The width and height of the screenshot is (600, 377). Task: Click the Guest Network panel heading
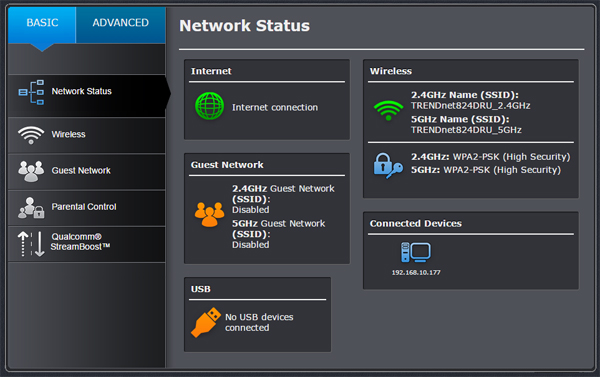pos(227,165)
